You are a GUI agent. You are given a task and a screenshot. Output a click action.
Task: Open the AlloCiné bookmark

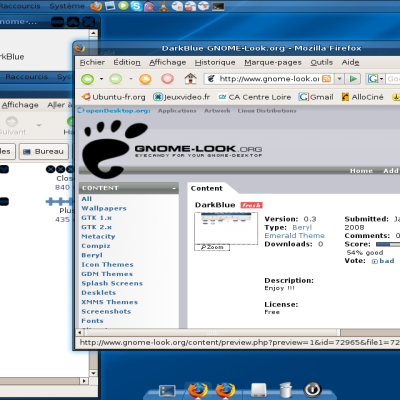click(363, 97)
